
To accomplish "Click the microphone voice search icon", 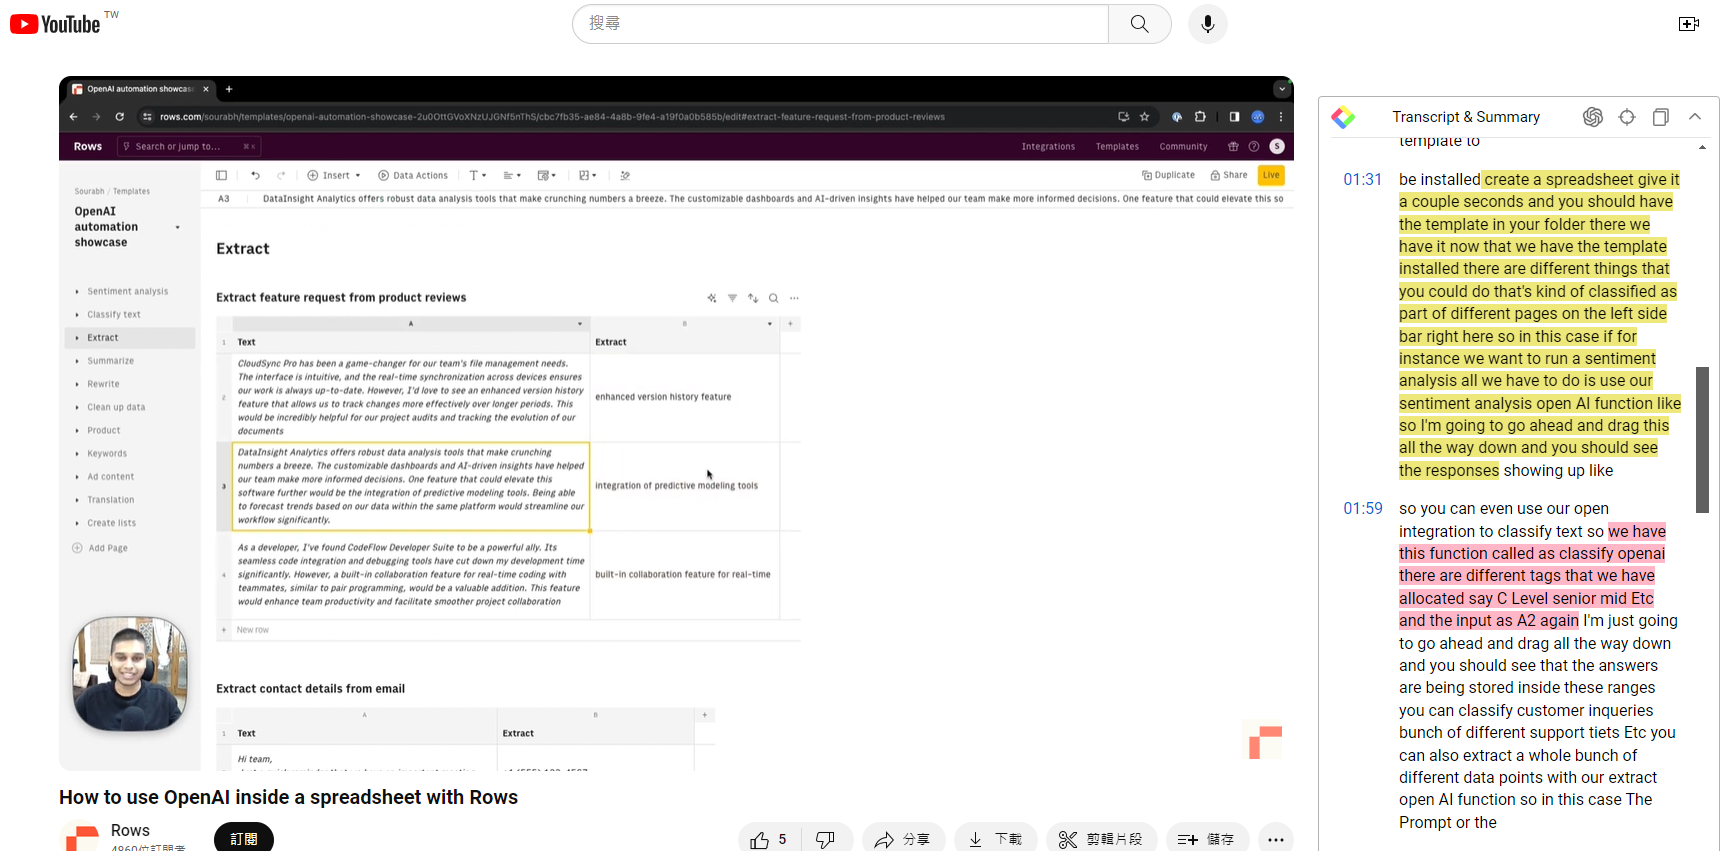I will click(x=1207, y=24).
